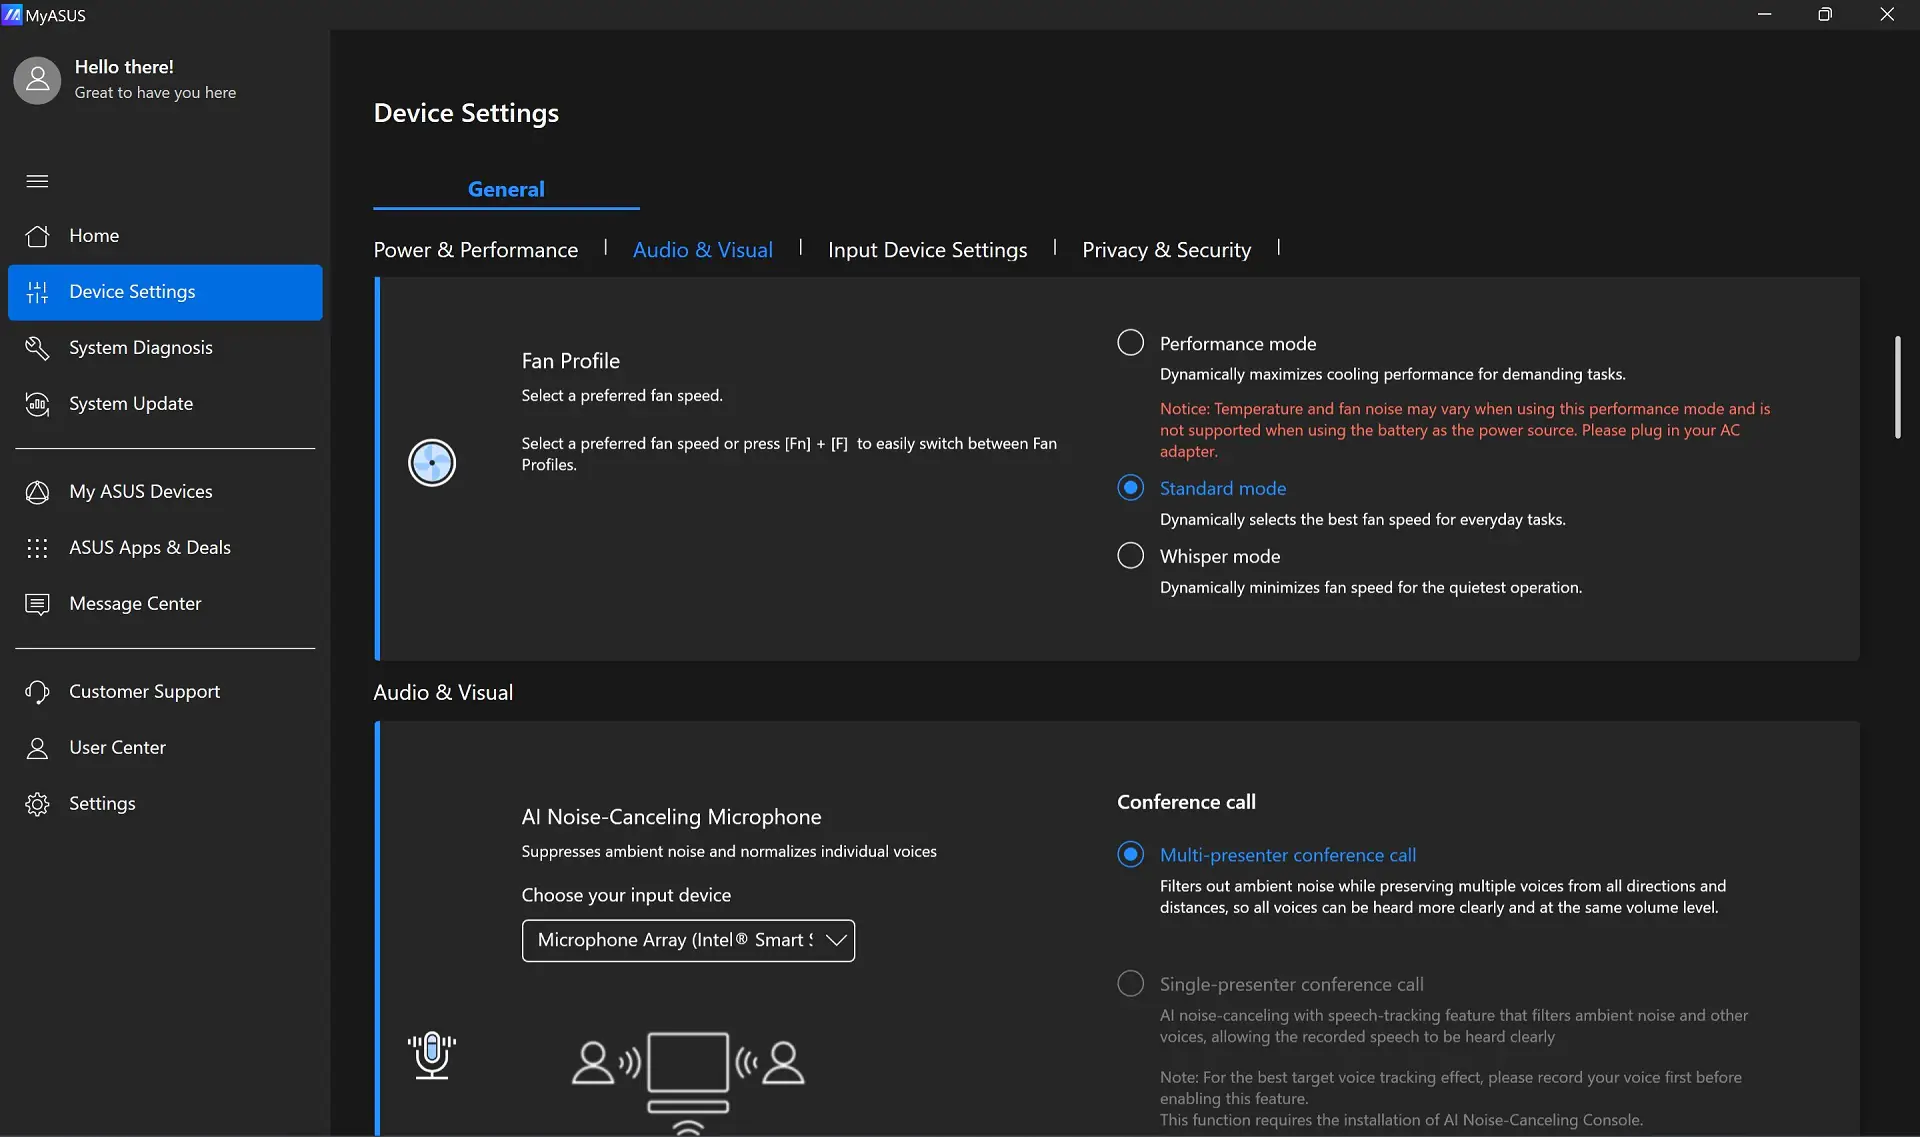Image resolution: width=1920 pixels, height=1137 pixels.
Task: Select Performance mode fan profile
Action: pos(1130,343)
